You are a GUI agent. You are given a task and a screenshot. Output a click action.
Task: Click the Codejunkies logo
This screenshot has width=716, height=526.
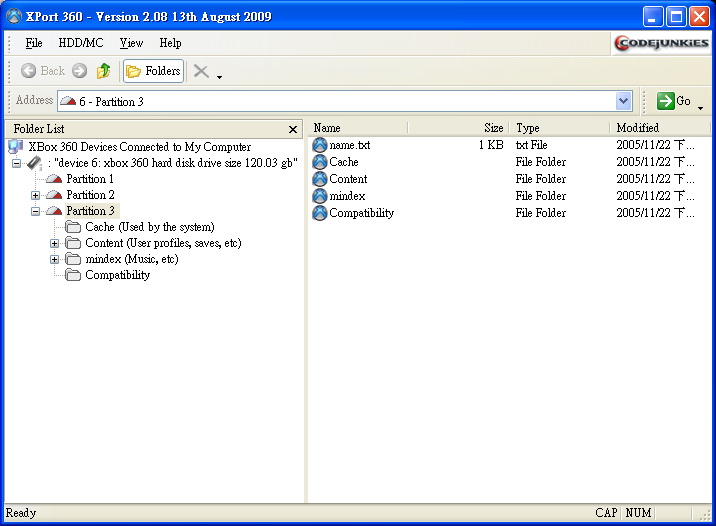click(661, 43)
